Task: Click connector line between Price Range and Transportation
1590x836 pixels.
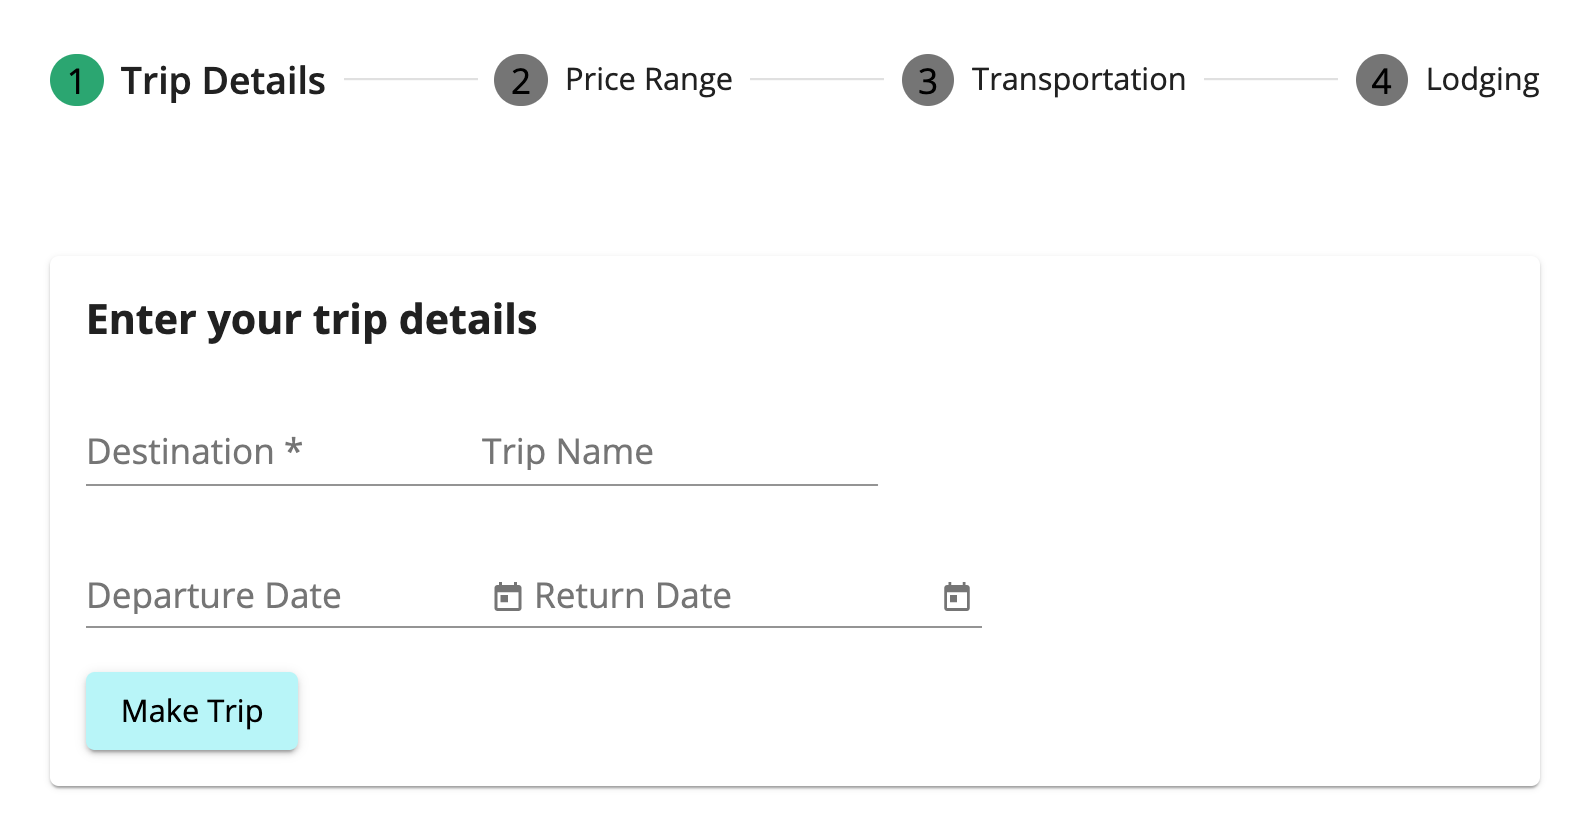Action: pyautogui.click(x=817, y=79)
